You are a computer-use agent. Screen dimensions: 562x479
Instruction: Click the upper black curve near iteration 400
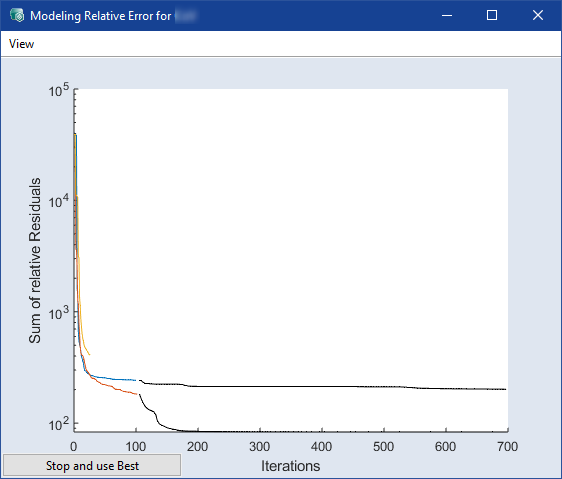322,386
